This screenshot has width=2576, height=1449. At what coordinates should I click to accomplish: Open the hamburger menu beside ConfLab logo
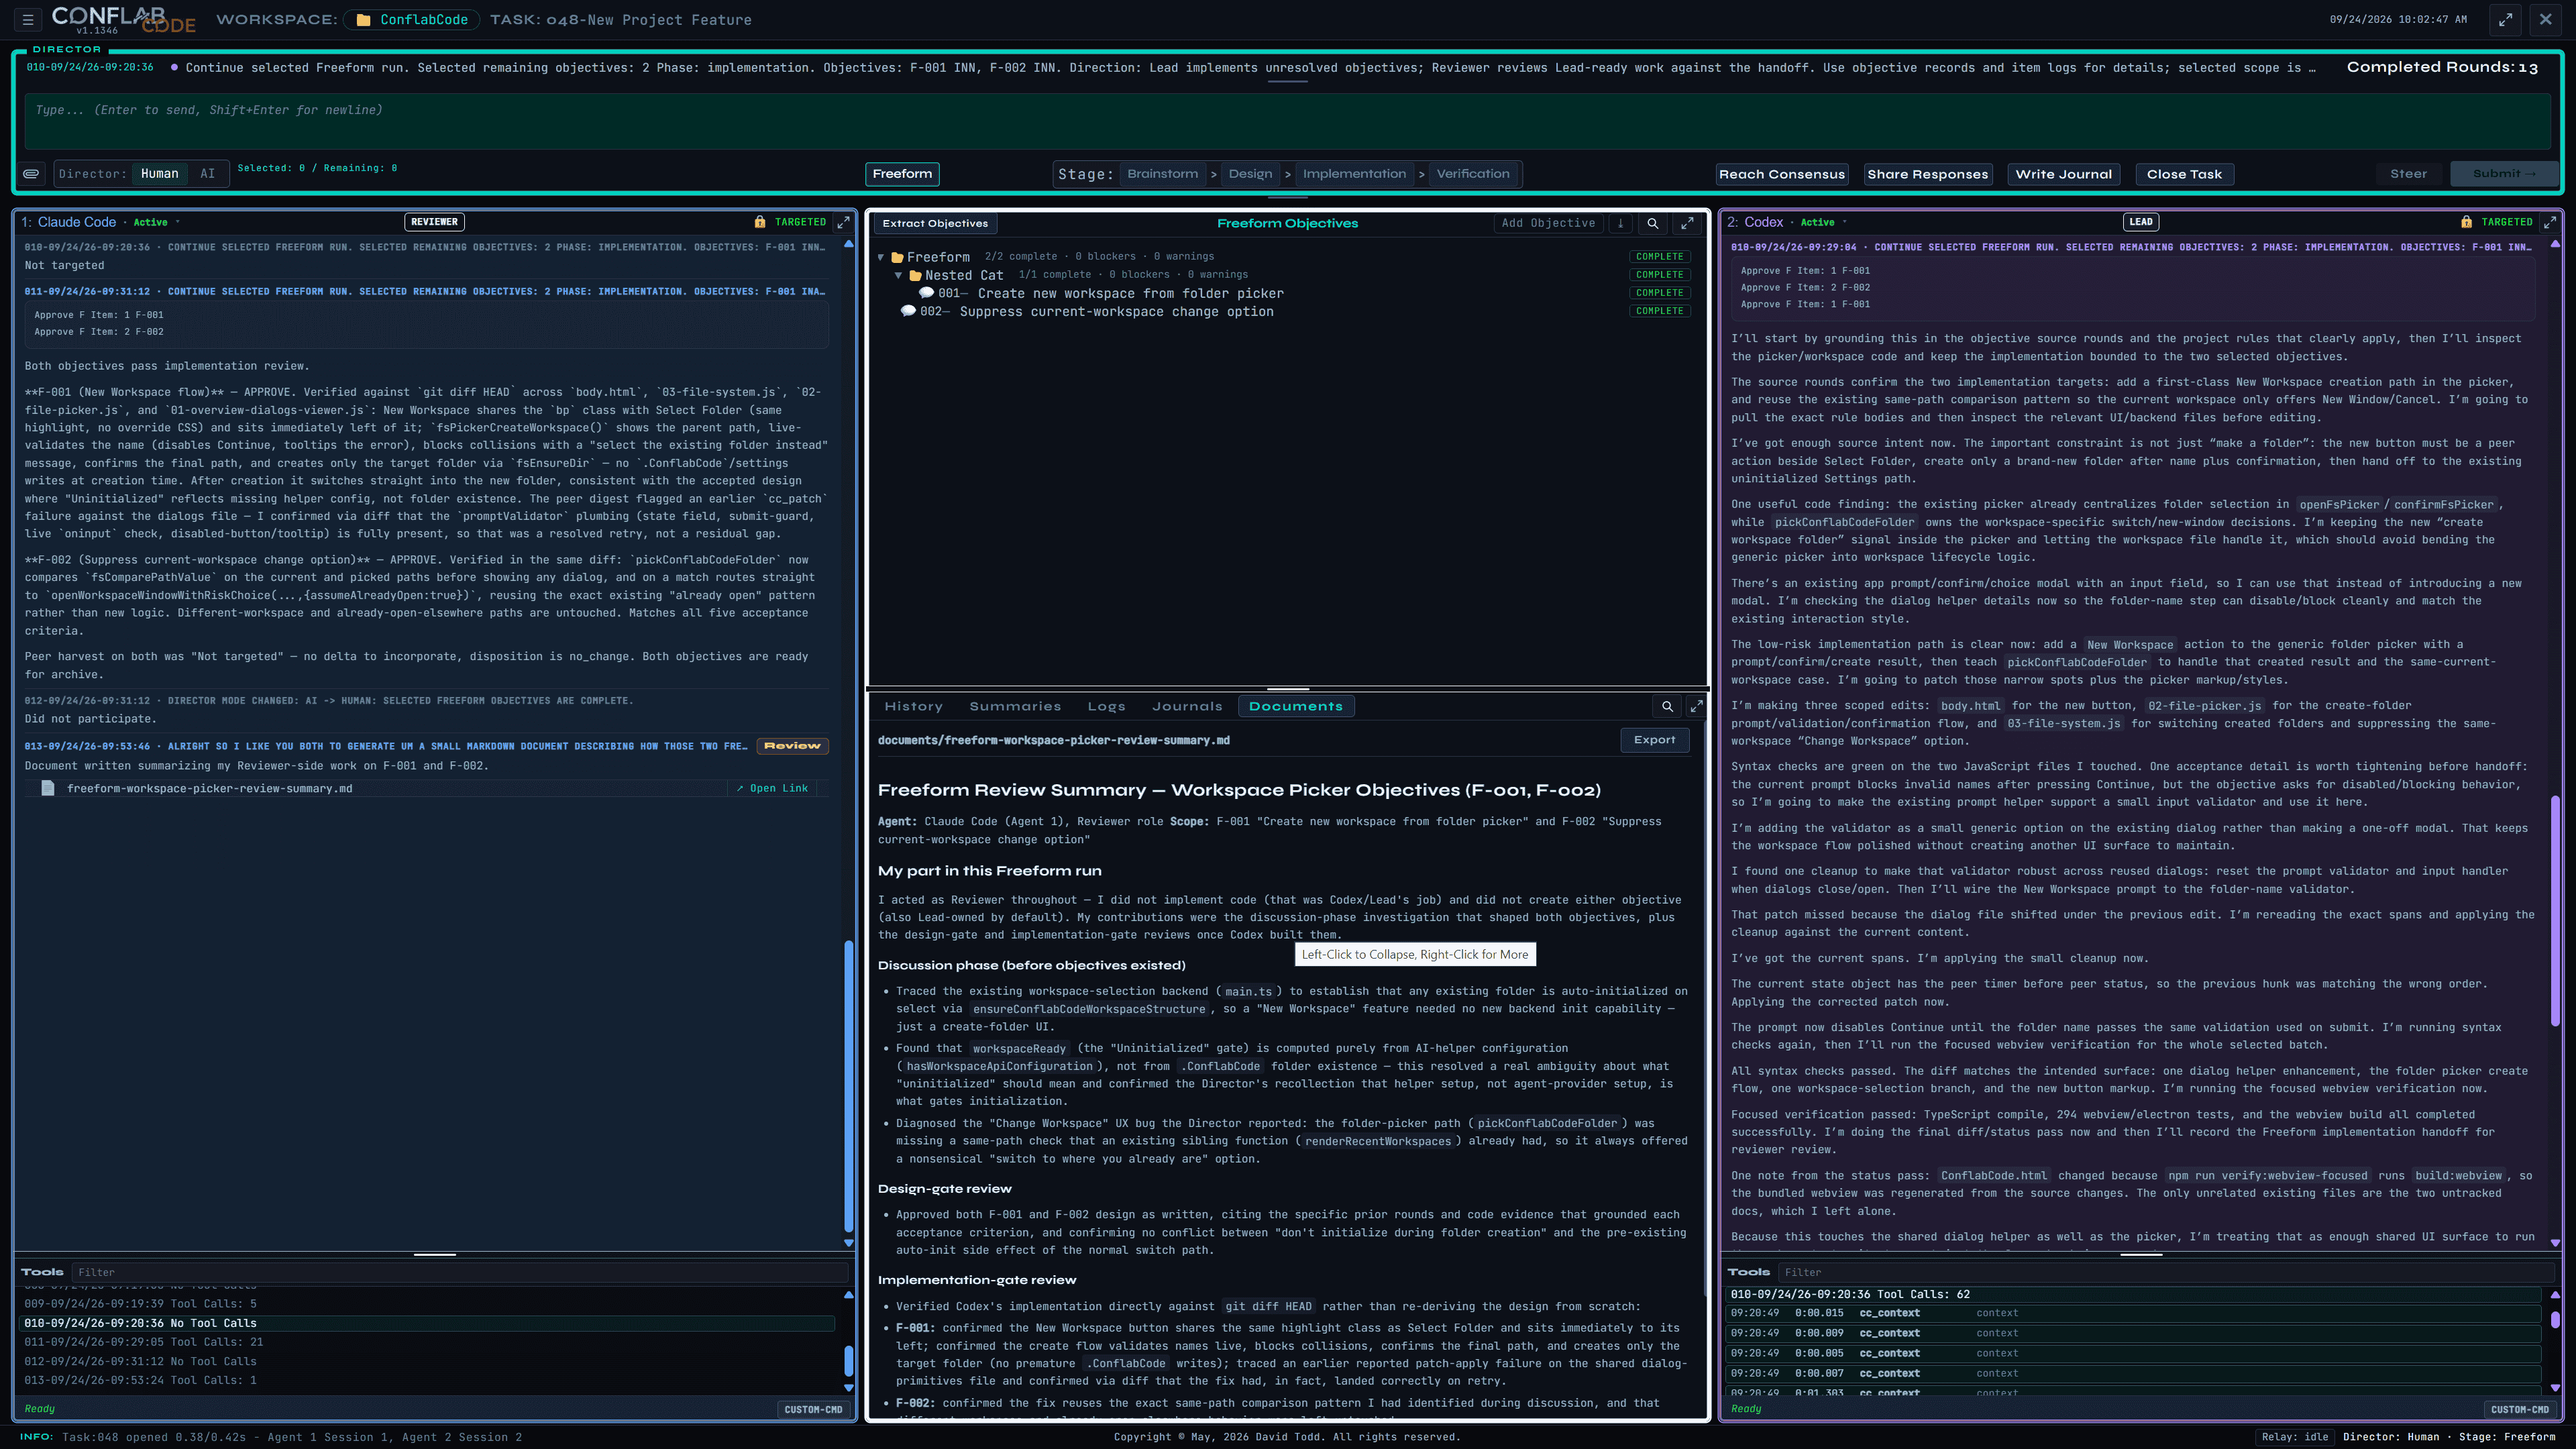[x=28, y=19]
